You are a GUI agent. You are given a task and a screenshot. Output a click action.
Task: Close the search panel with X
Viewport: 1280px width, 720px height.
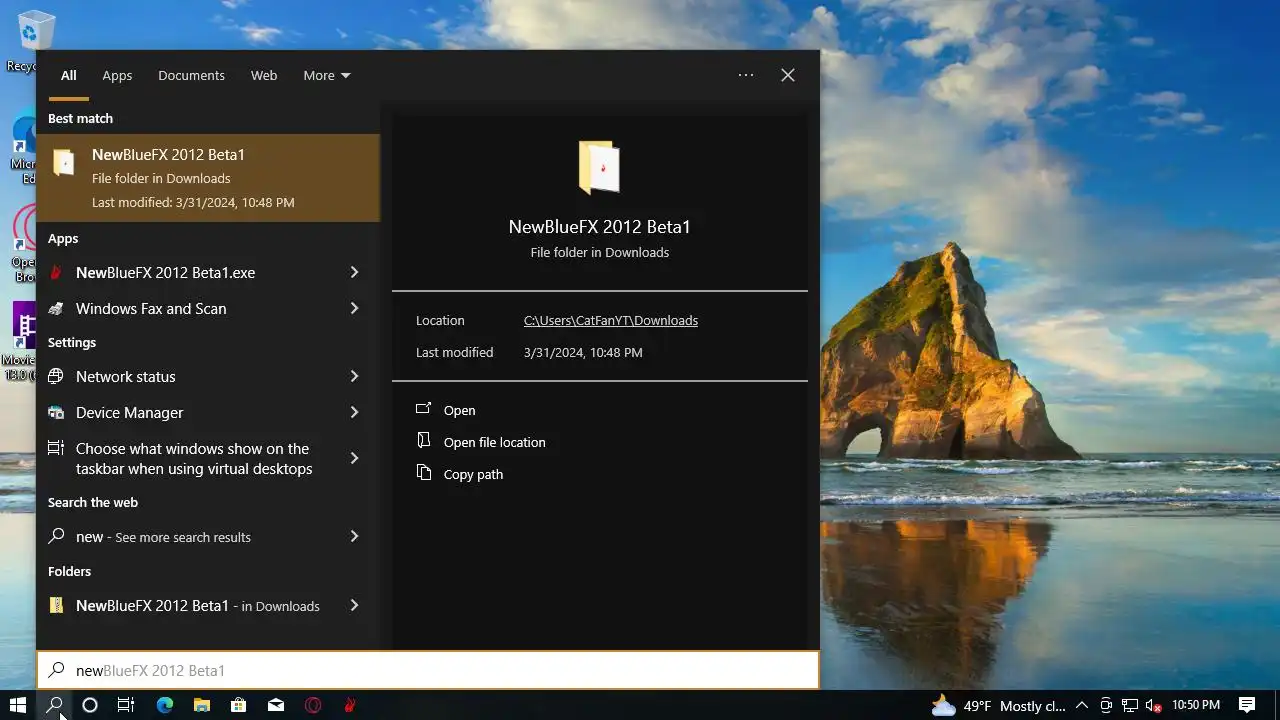(x=788, y=75)
